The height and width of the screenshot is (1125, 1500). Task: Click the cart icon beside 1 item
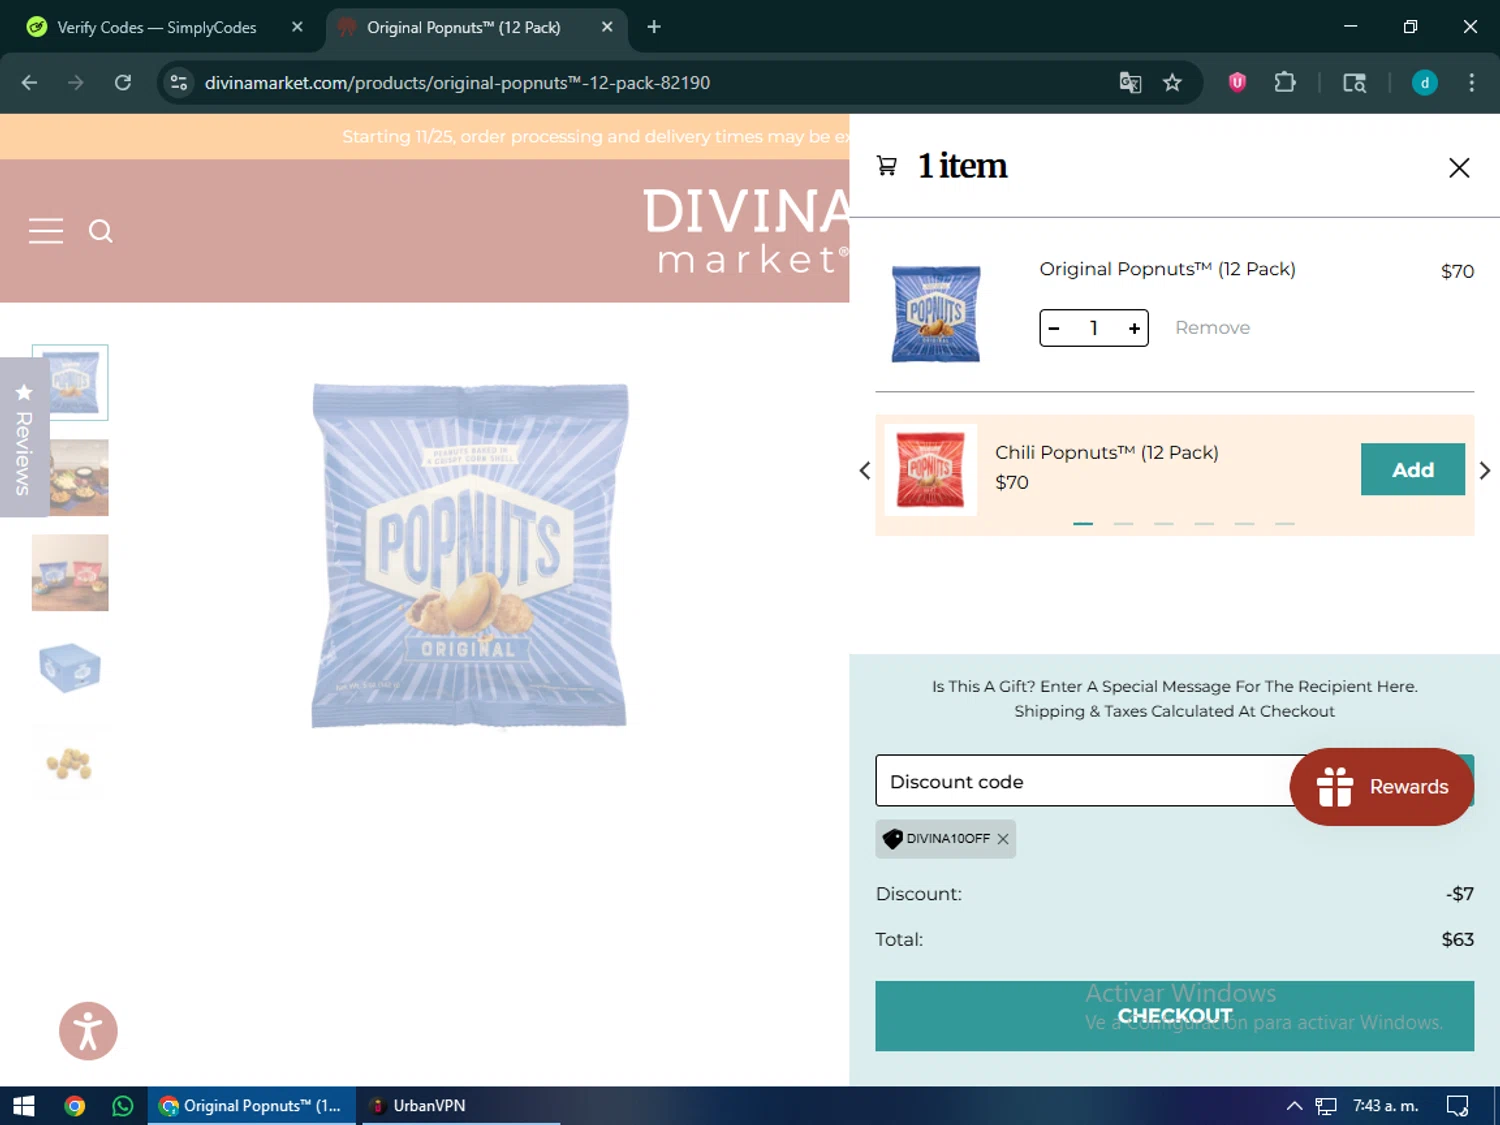coord(886,166)
